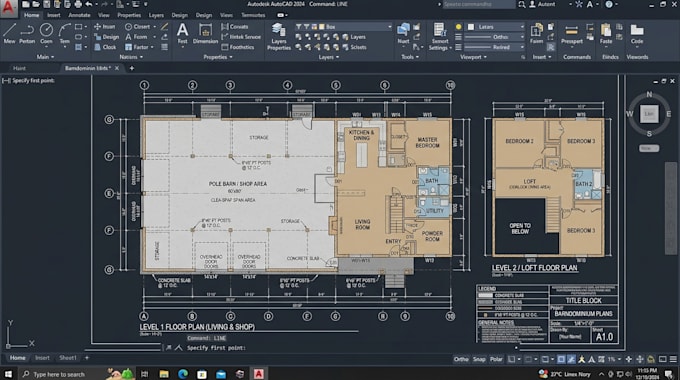Switch to the Annotate ribbon tab
The height and width of the screenshot is (380, 680).
pyautogui.click(x=79, y=15)
